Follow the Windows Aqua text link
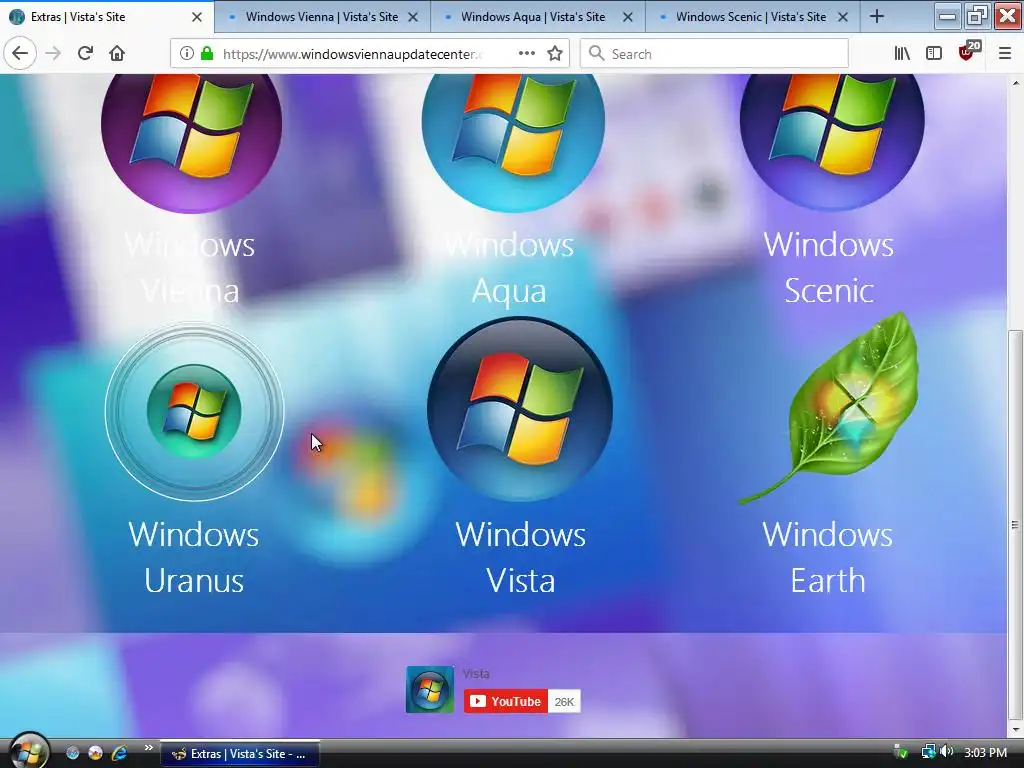Viewport: 1024px width, 768px height. (509, 268)
